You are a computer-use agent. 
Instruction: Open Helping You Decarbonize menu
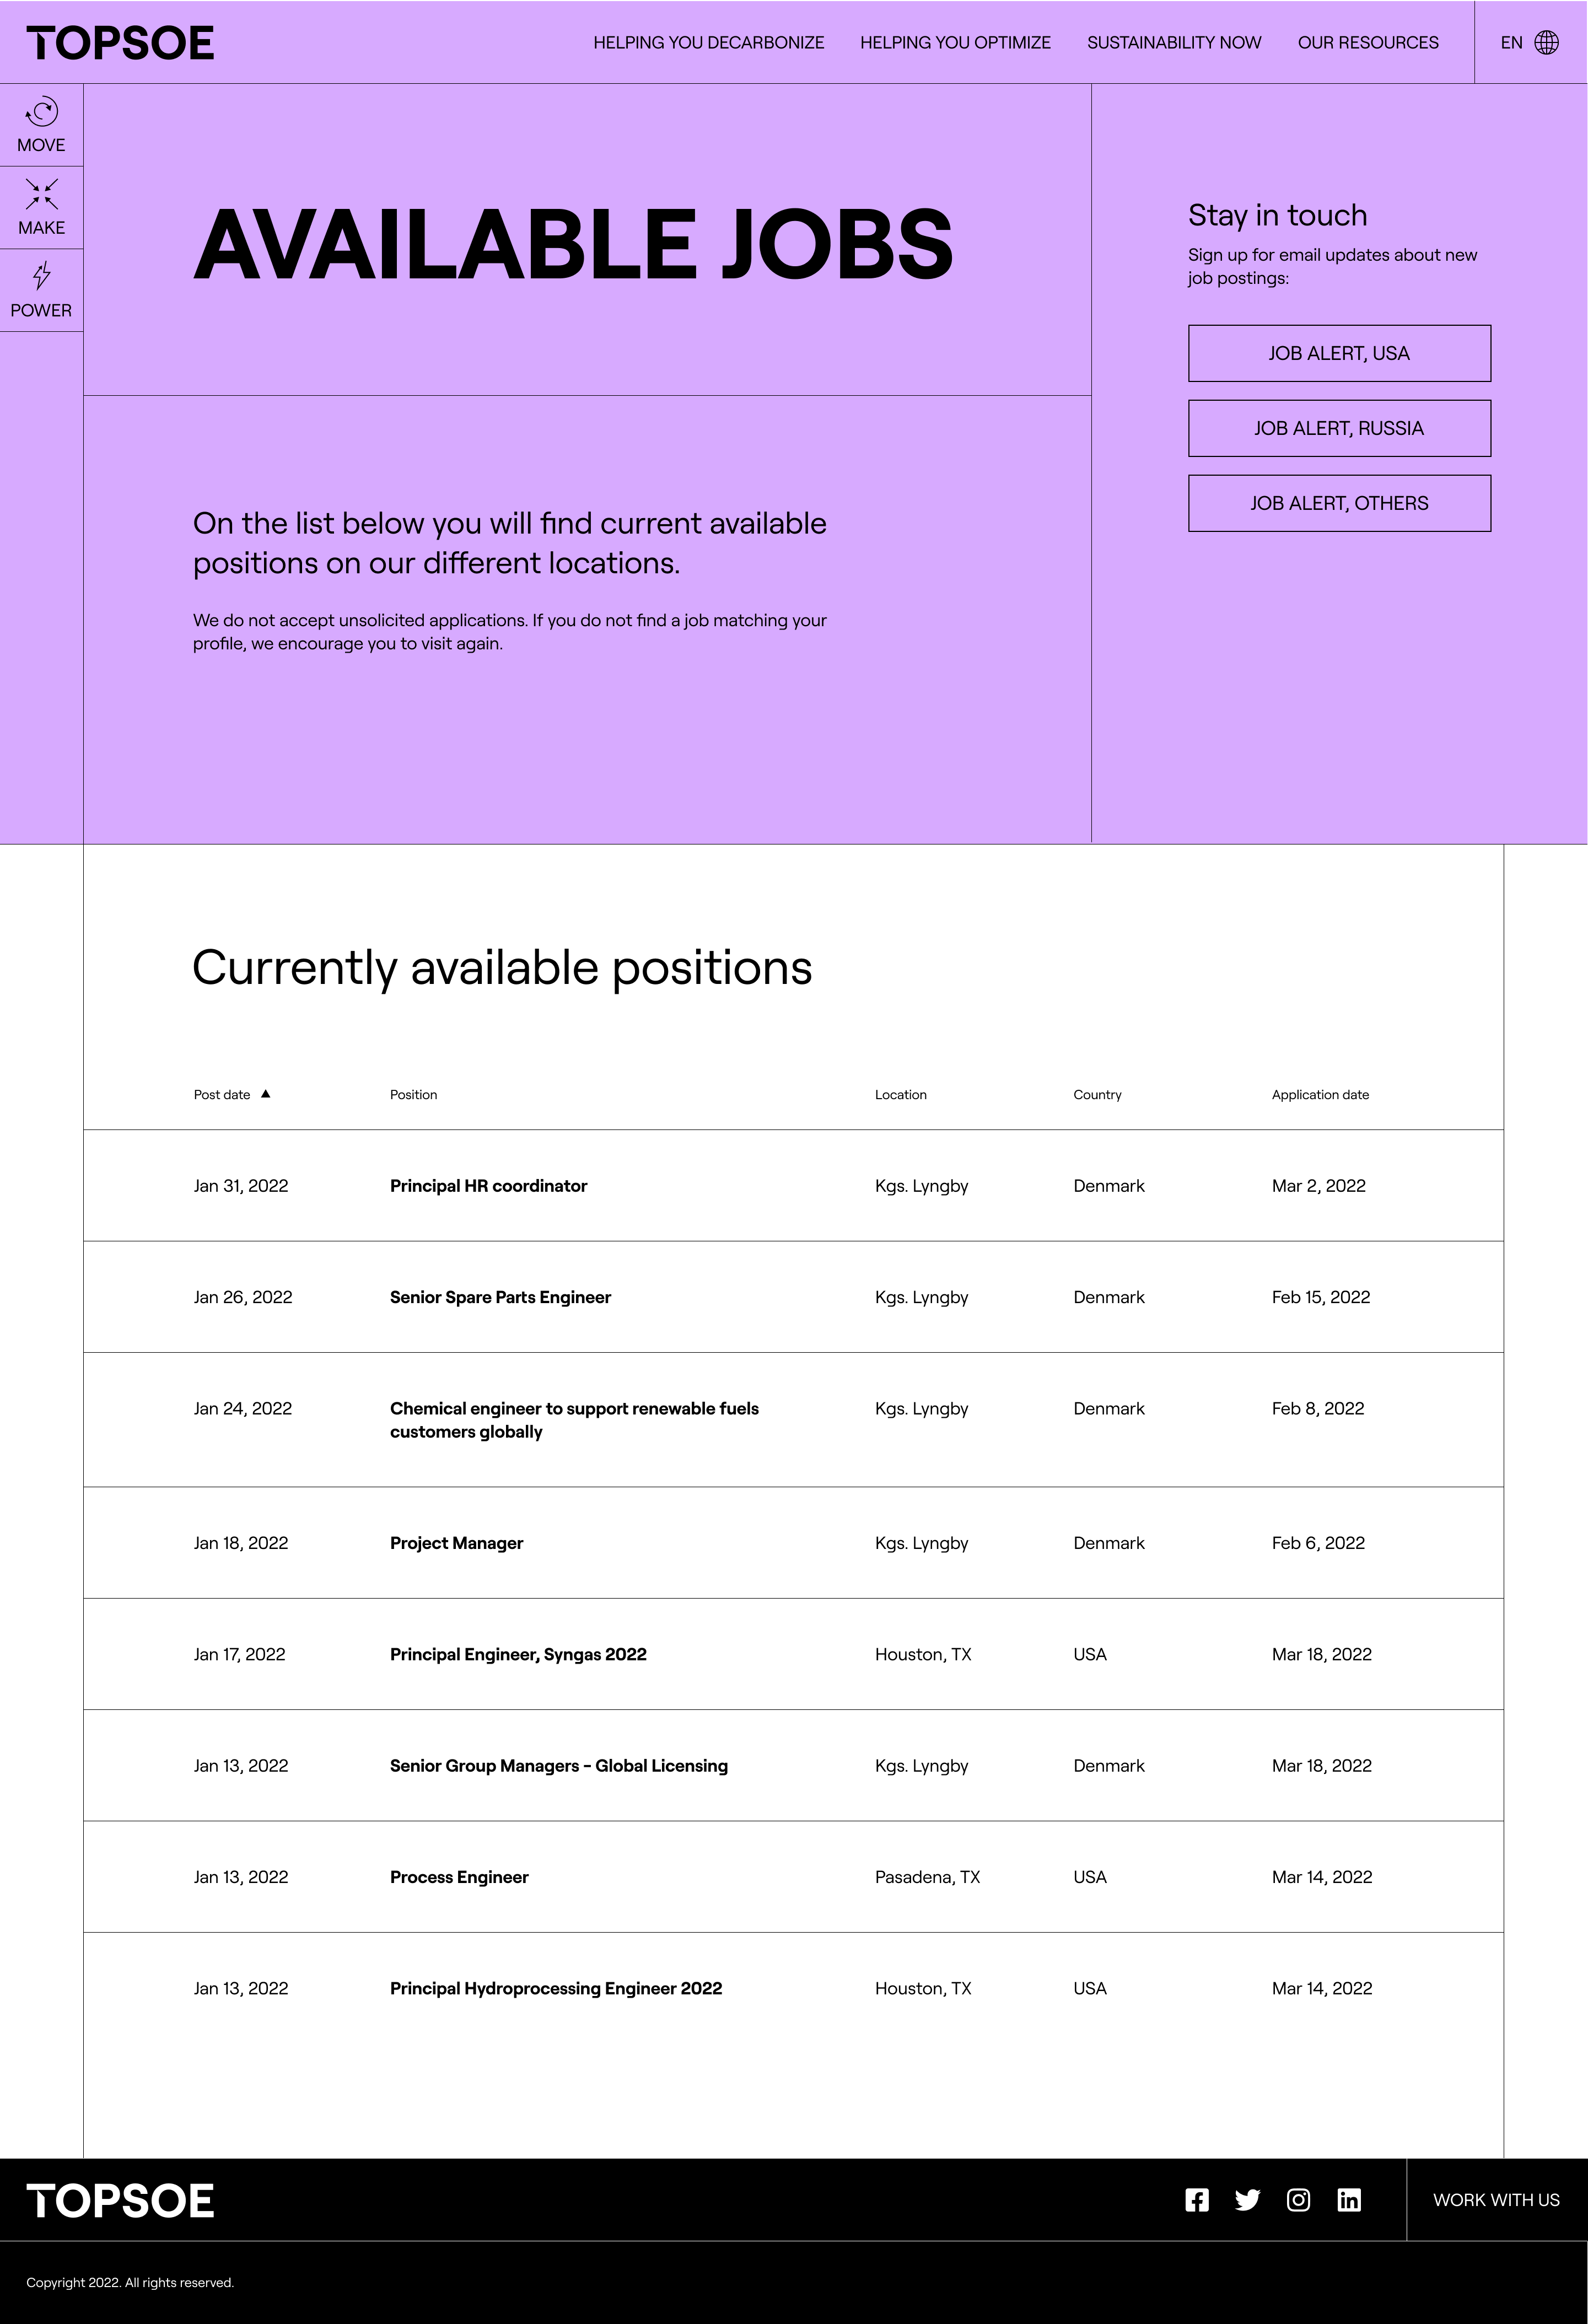click(708, 42)
